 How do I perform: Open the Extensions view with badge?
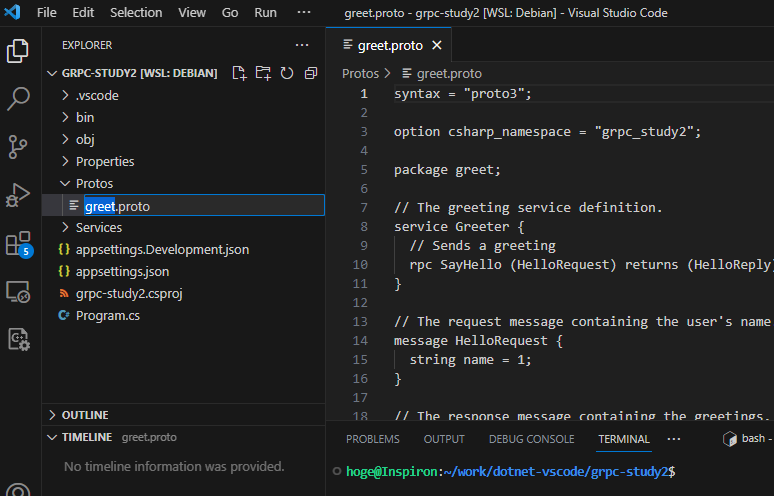coord(19,244)
